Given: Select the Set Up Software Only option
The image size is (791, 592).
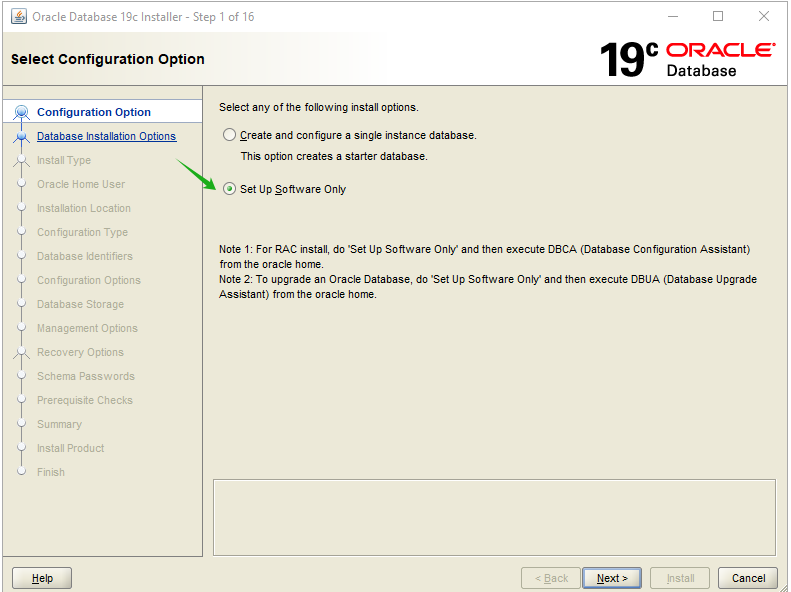Looking at the screenshot, I should click(x=229, y=189).
